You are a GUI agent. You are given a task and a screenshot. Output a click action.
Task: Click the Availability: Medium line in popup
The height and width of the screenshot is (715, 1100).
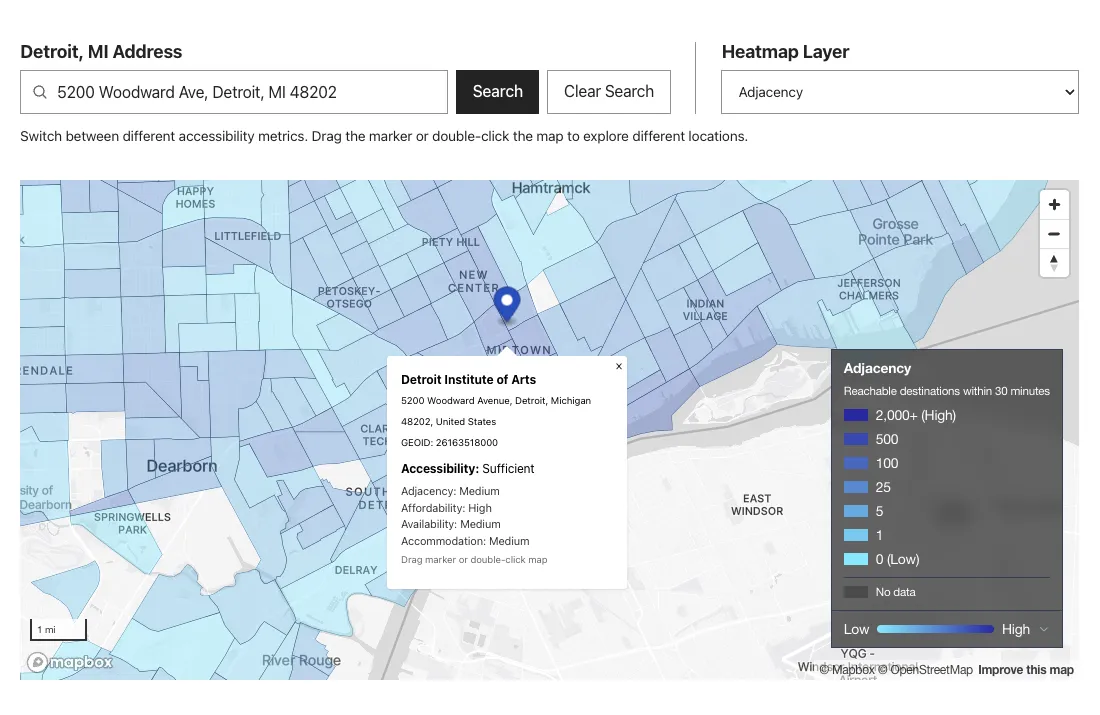coord(450,524)
